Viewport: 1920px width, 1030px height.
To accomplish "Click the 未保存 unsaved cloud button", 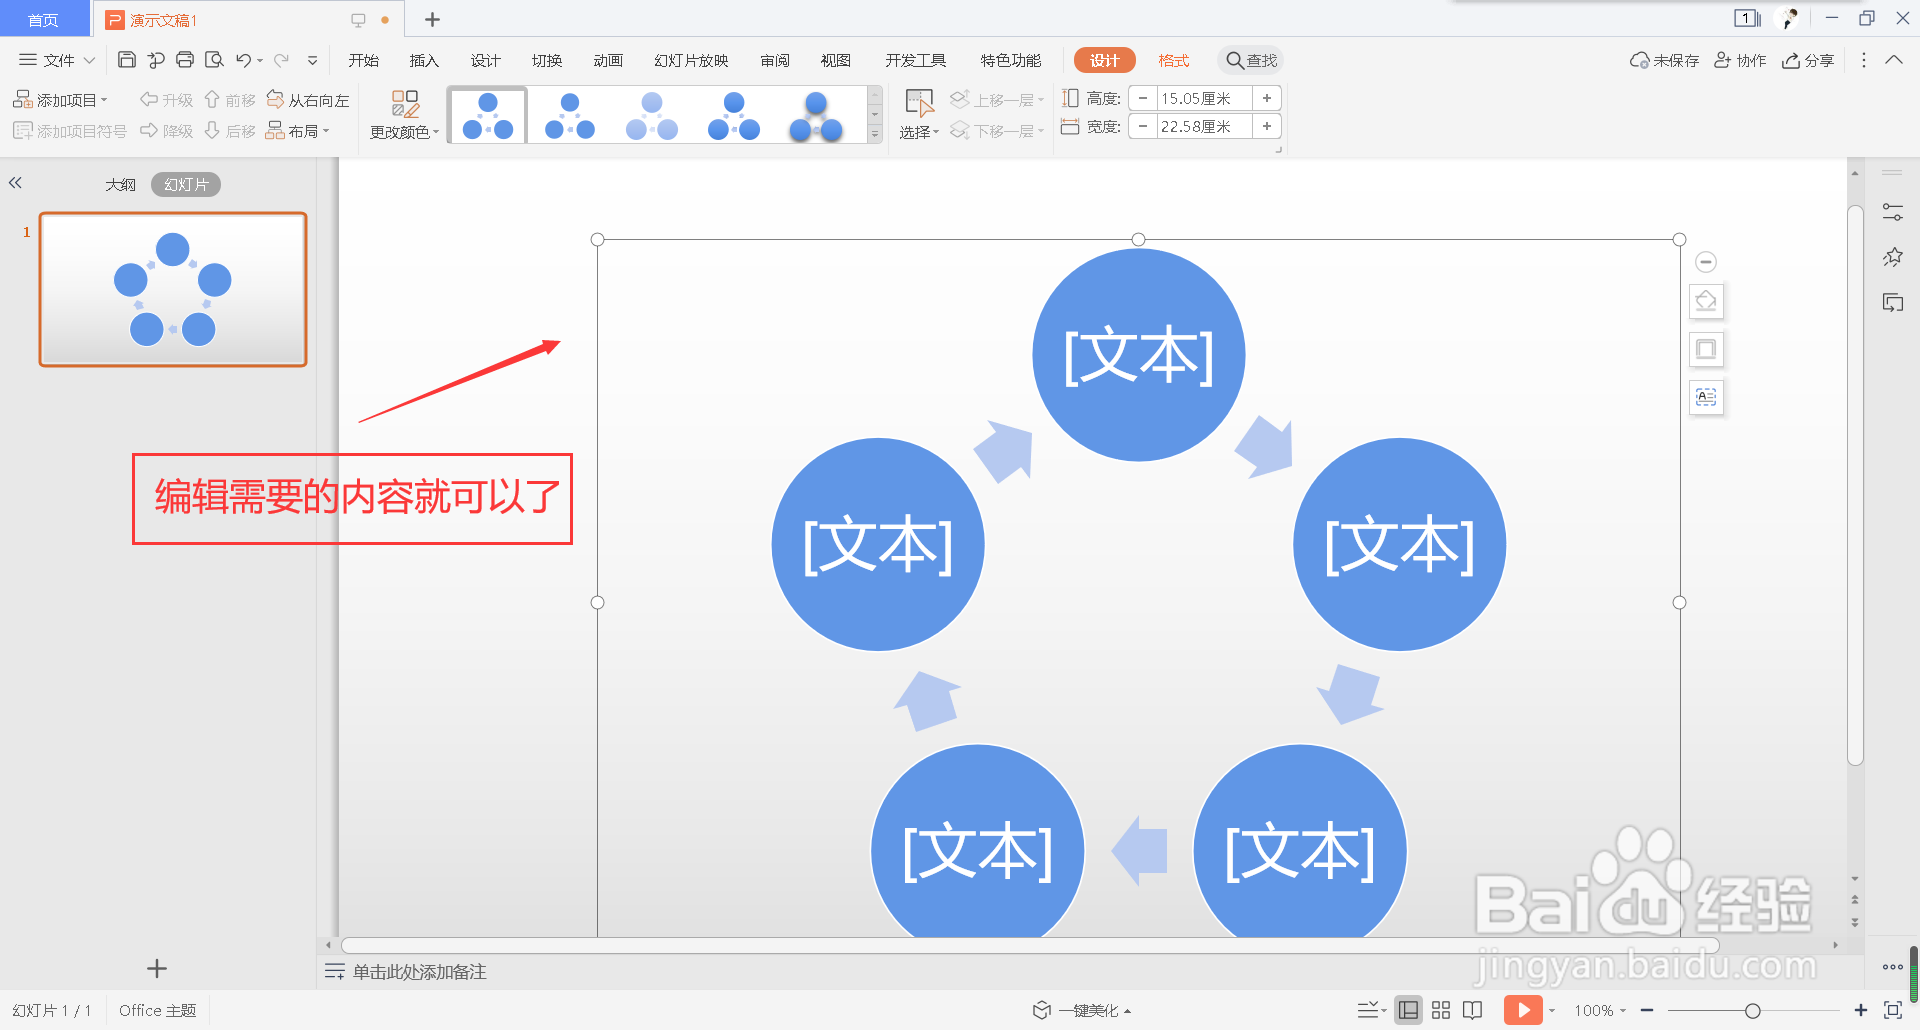I will coord(1664,60).
